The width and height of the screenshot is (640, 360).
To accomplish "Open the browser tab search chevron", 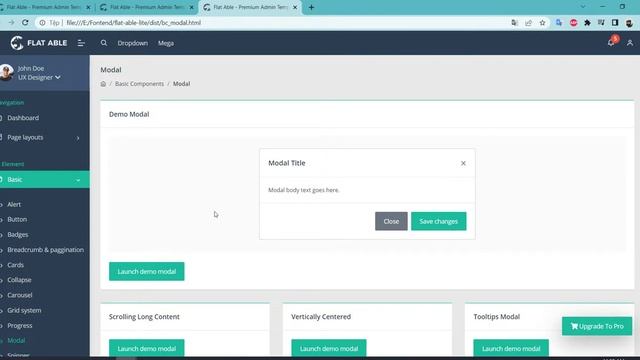I will pyautogui.click(x=583, y=7).
